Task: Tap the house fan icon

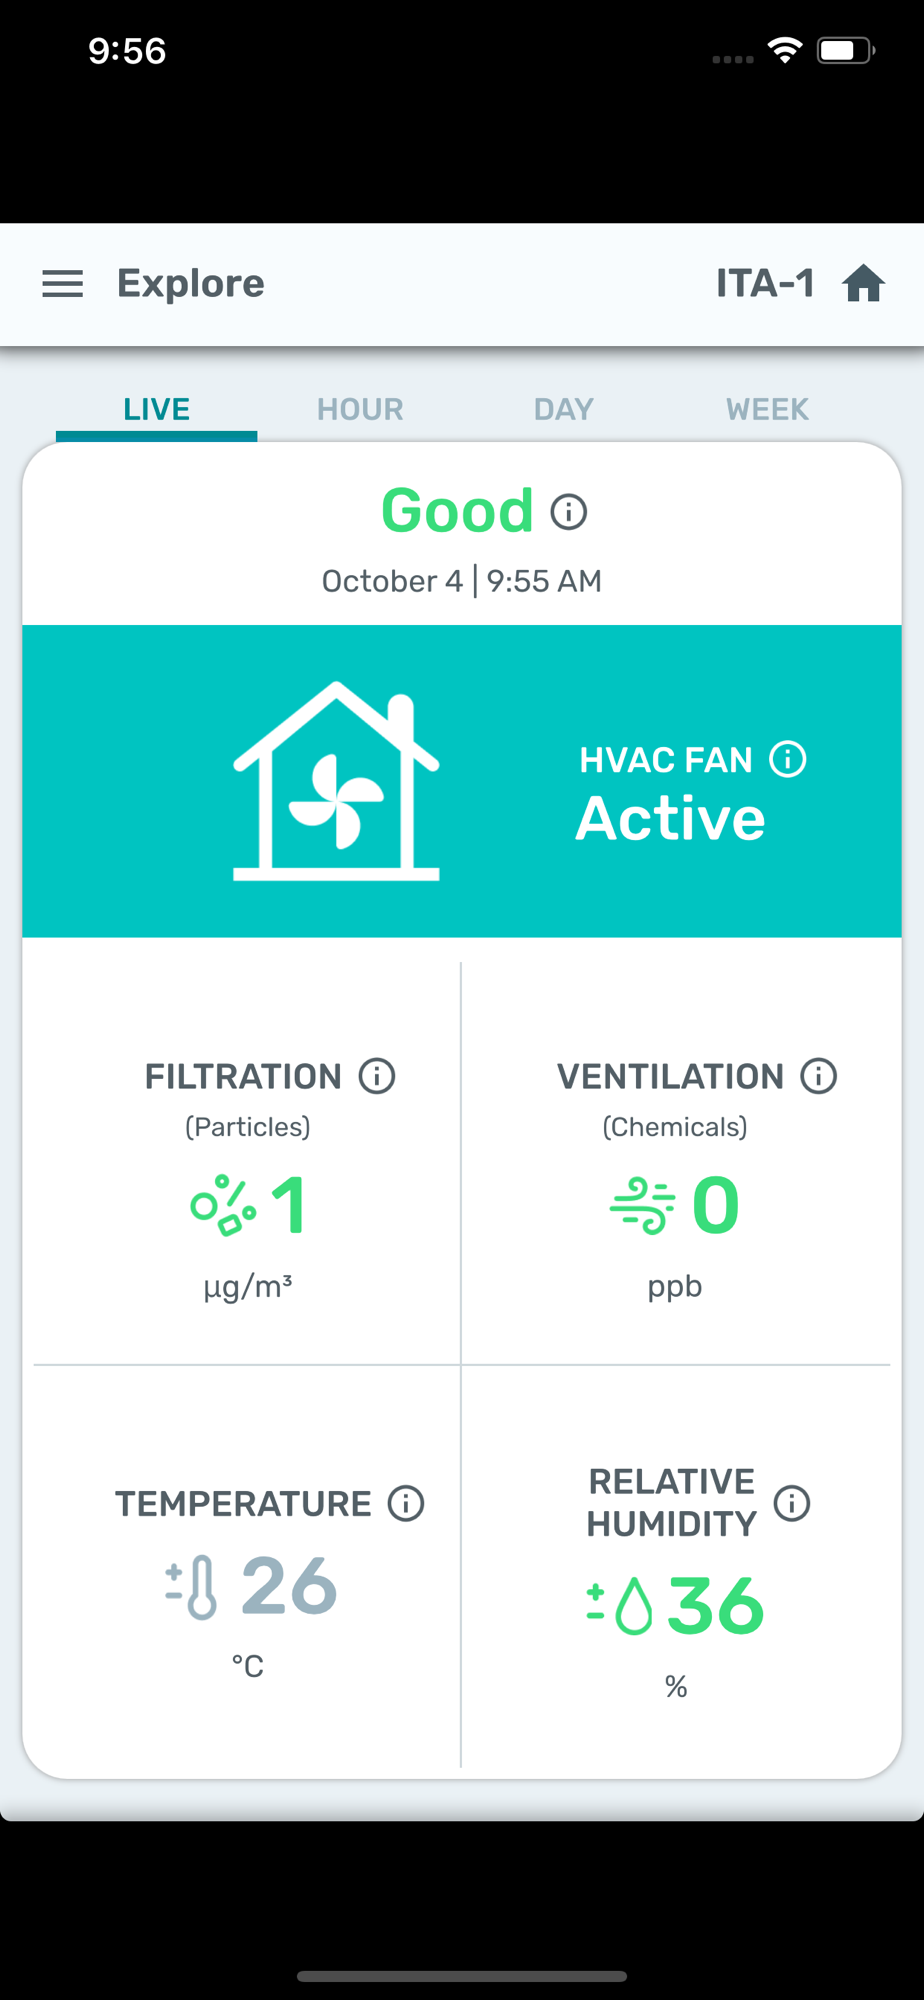Action: pyautogui.click(x=336, y=782)
